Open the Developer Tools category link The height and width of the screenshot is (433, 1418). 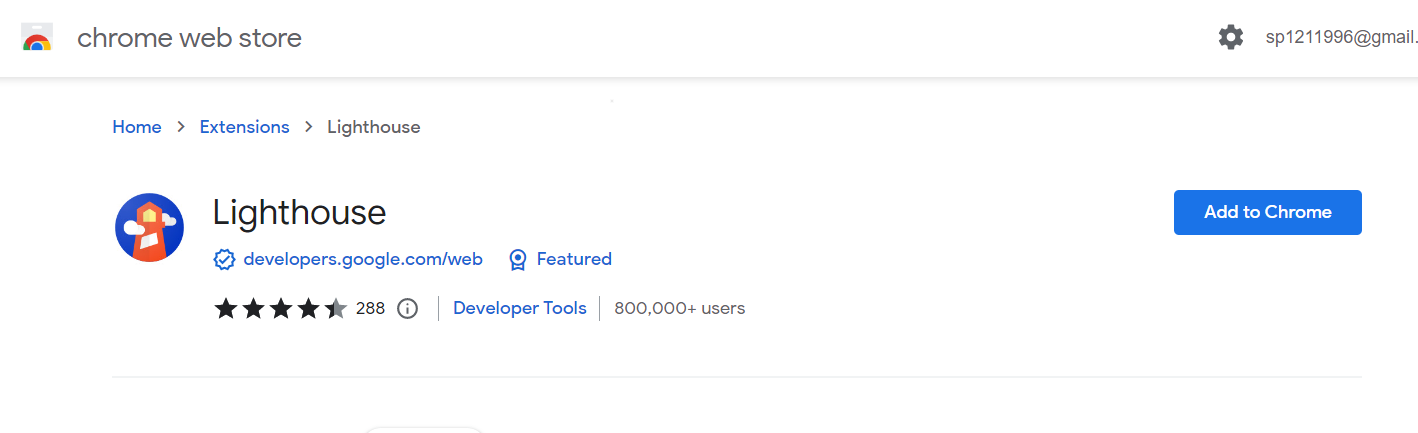click(520, 308)
